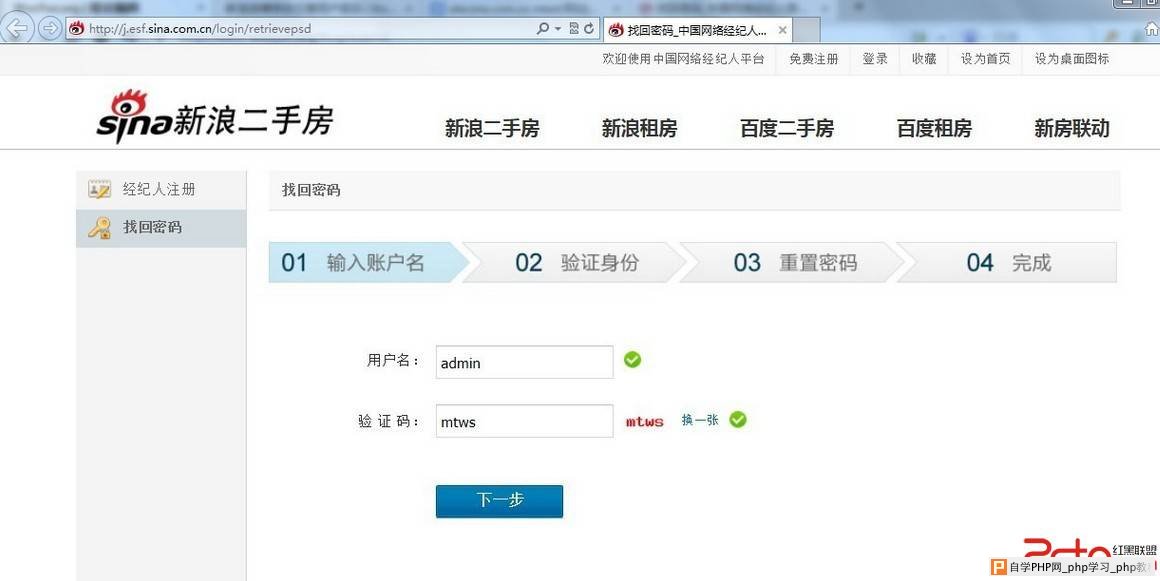Click the 收藏 link
Screen dimensions: 1160x581
[x=924, y=59]
